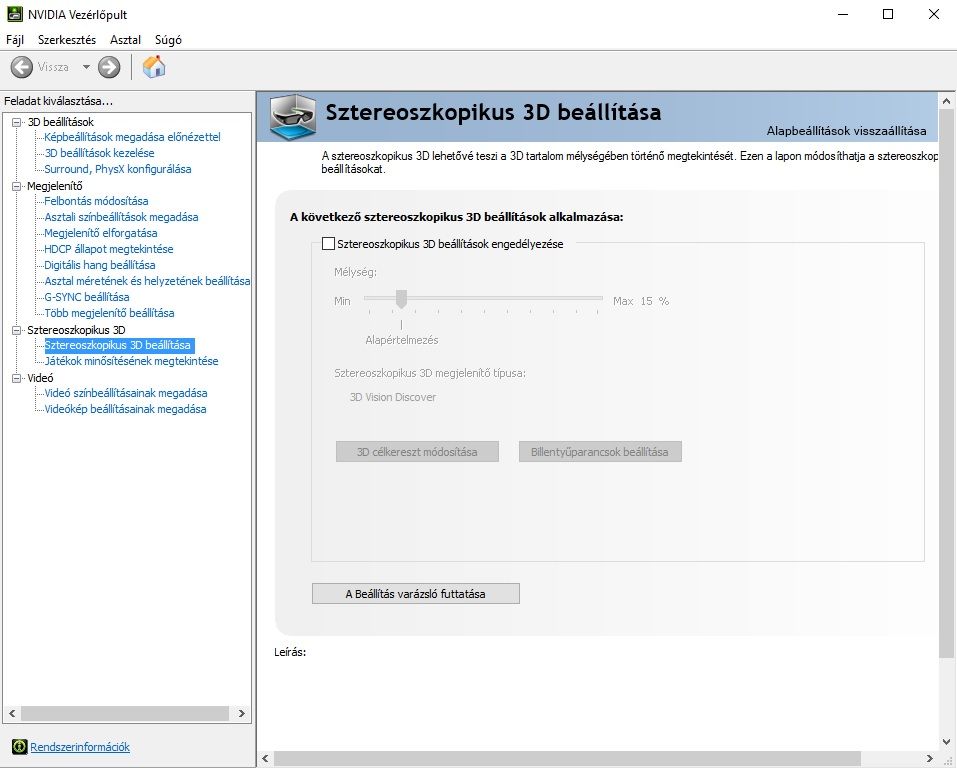The height and width of the screenshot is (768, 957).
Task: Click the NVIDIA title bar icon
Action: point(15,14)
